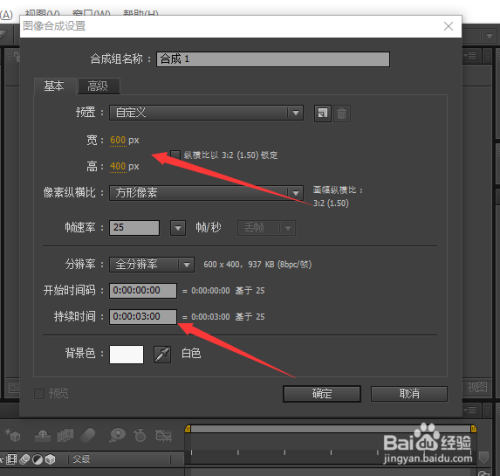Viewport: 500px width, 476px height.
Task: Click the 3D cube switch icon in timeline
Action: pos(50,459)
